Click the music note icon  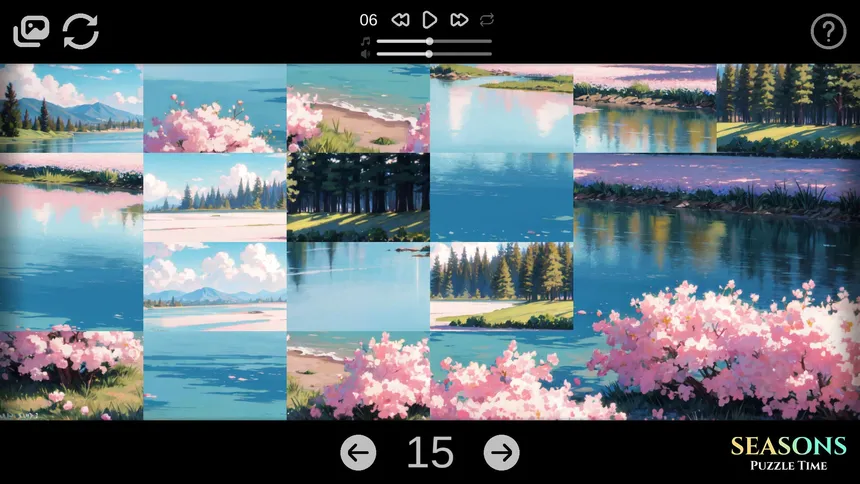coord(366,41)
